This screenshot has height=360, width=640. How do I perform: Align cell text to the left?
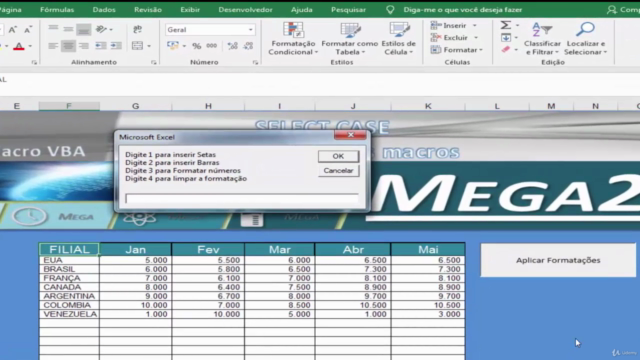(53, 46)
